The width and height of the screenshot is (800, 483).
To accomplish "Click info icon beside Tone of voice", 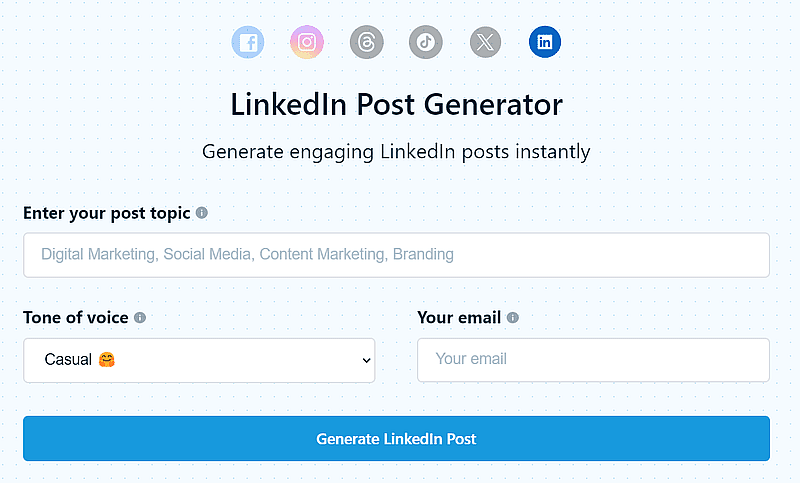I will coord(140,318).
